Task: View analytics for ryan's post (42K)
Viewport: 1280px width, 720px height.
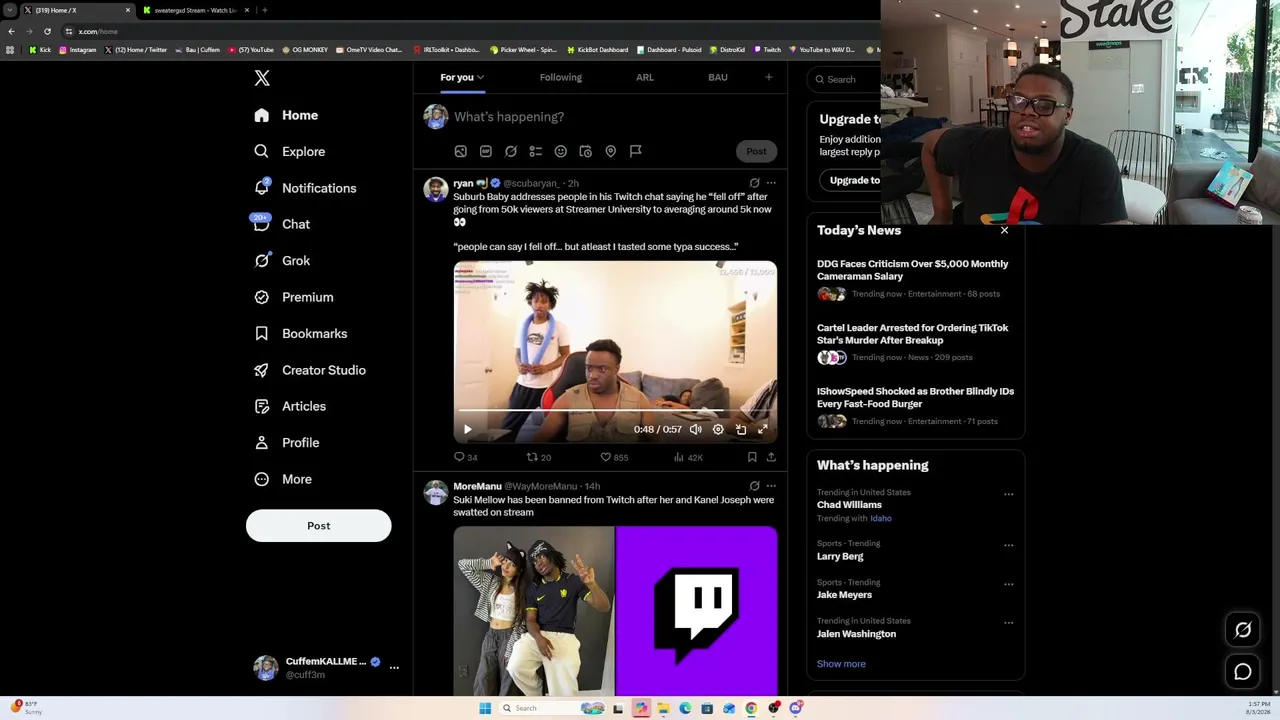Action: coord(688,457)
